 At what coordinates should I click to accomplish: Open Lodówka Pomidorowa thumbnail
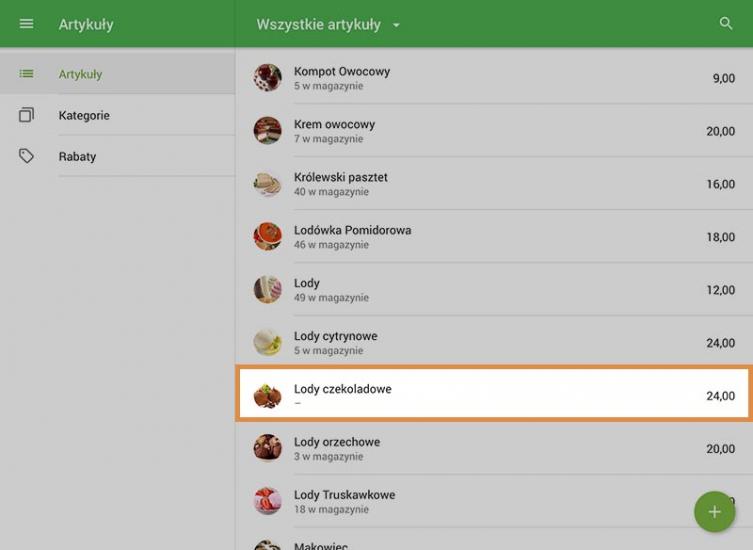click(267, 236)
